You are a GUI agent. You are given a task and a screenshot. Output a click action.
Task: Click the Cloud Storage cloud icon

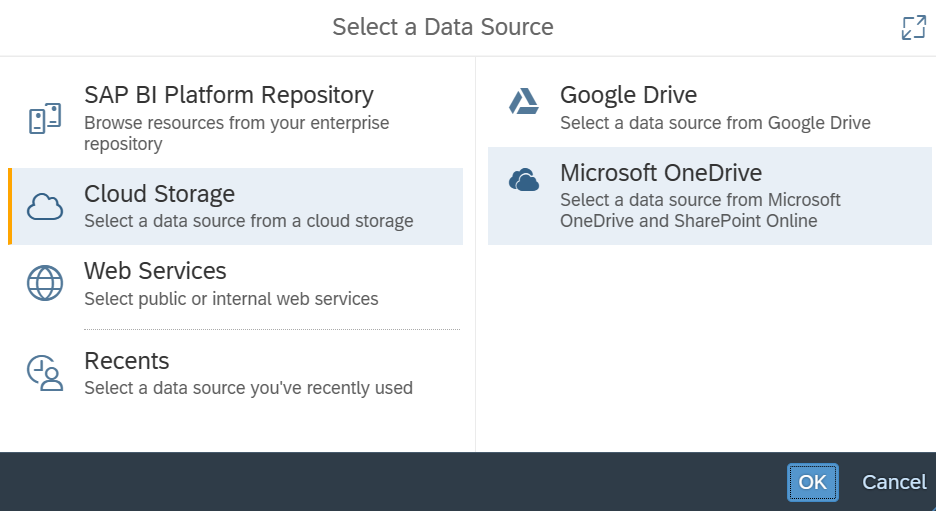tap(45, 207)
